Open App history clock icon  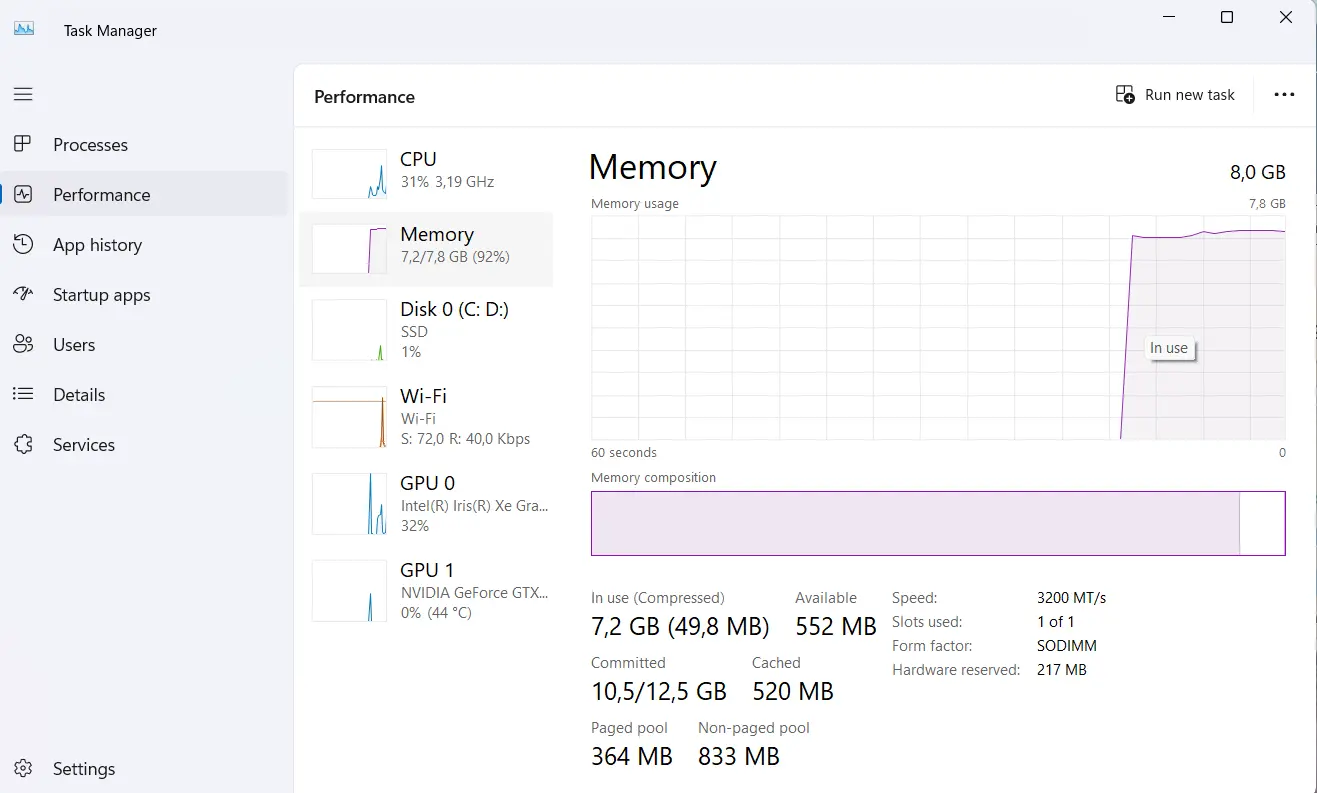(x=23, y=244)
